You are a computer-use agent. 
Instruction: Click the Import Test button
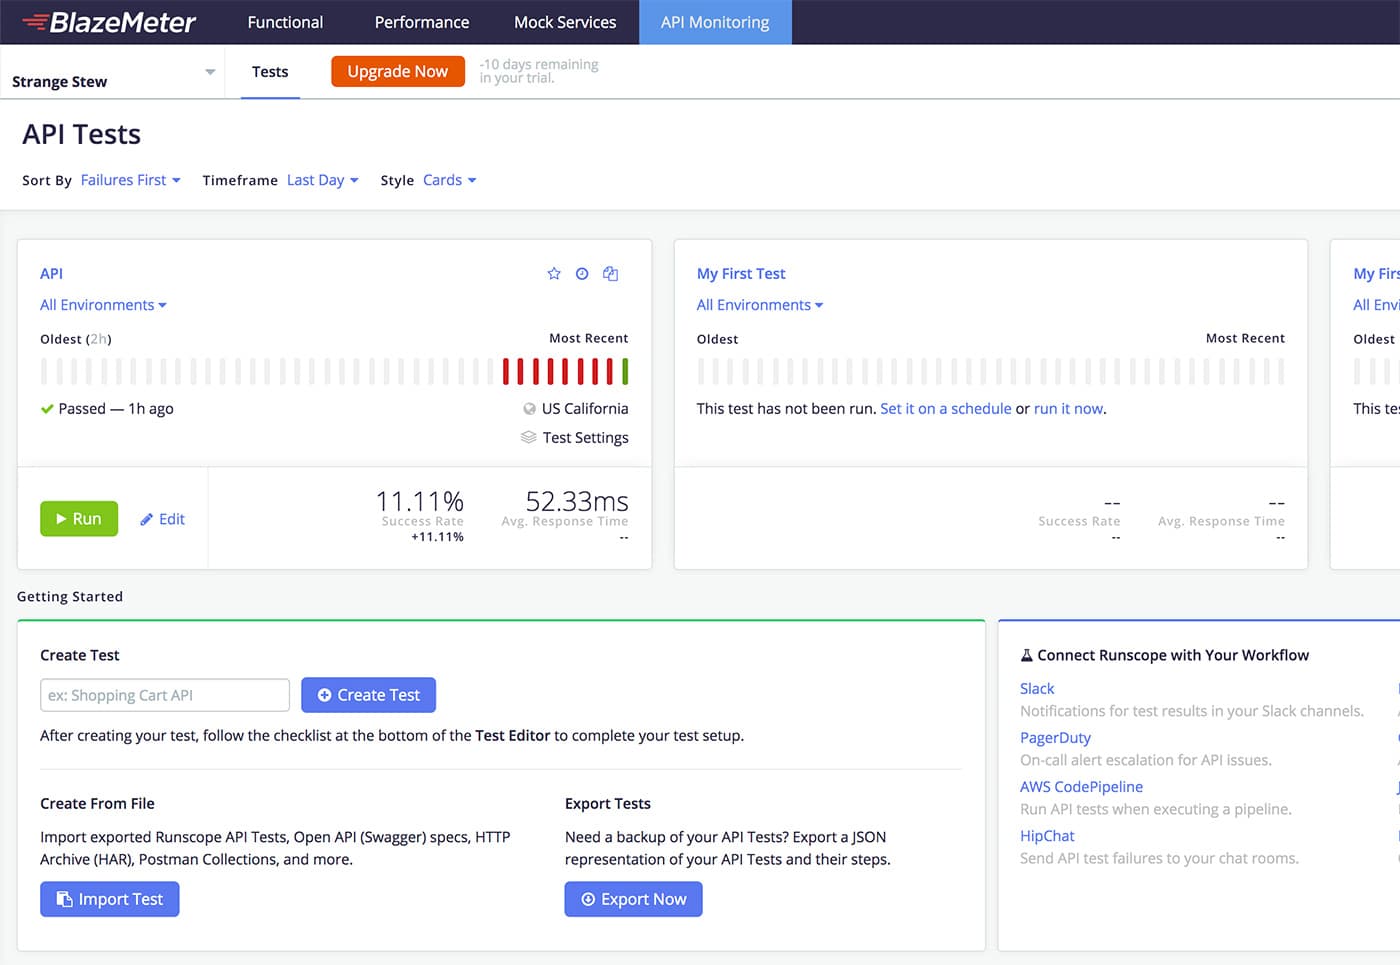pos(109,899)
